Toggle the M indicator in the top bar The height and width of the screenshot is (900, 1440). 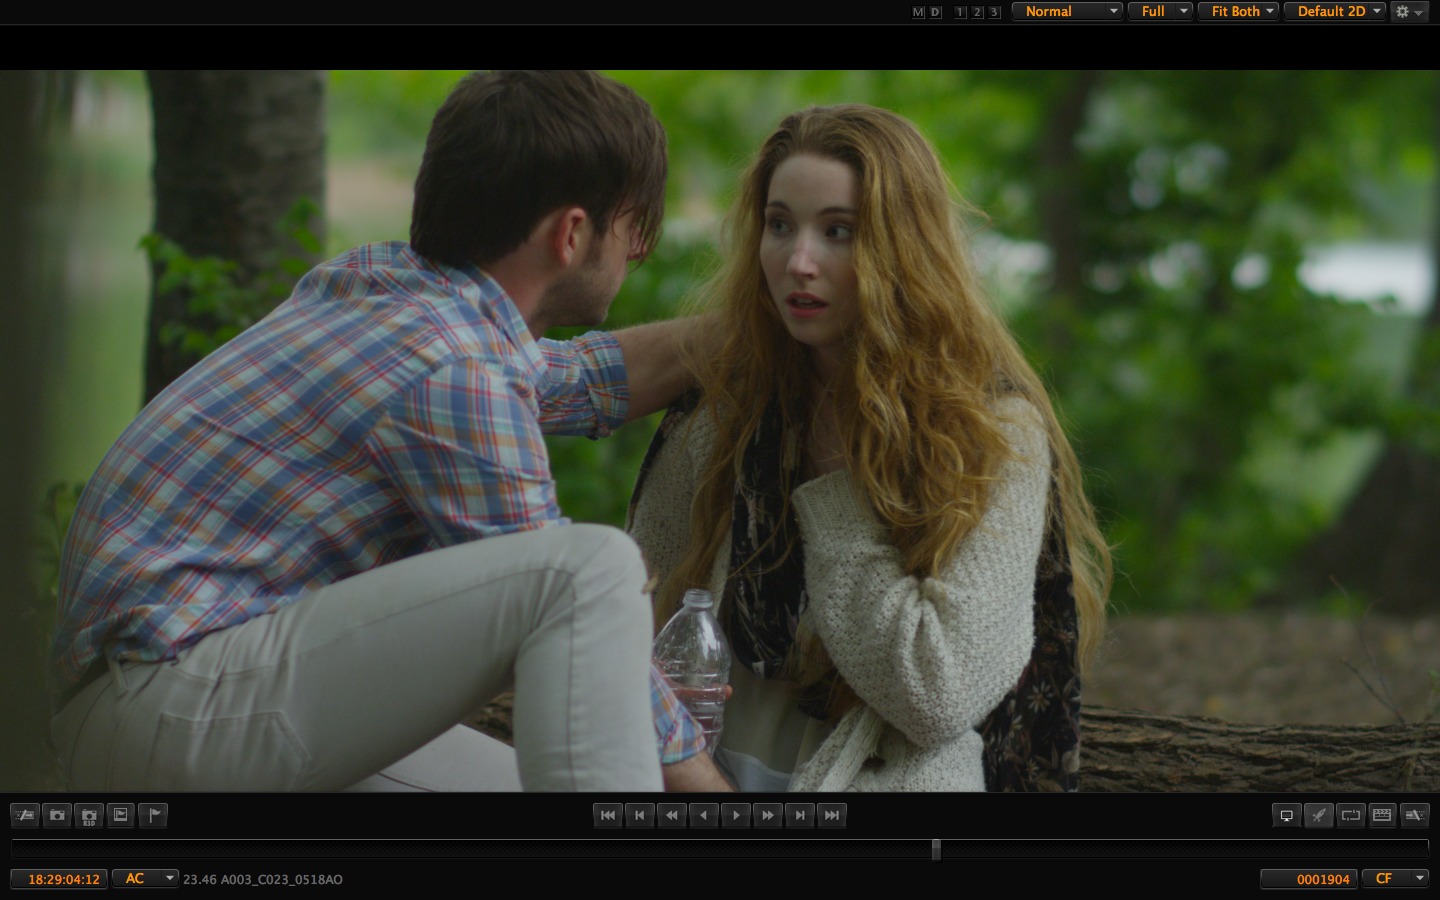[918, 12]
